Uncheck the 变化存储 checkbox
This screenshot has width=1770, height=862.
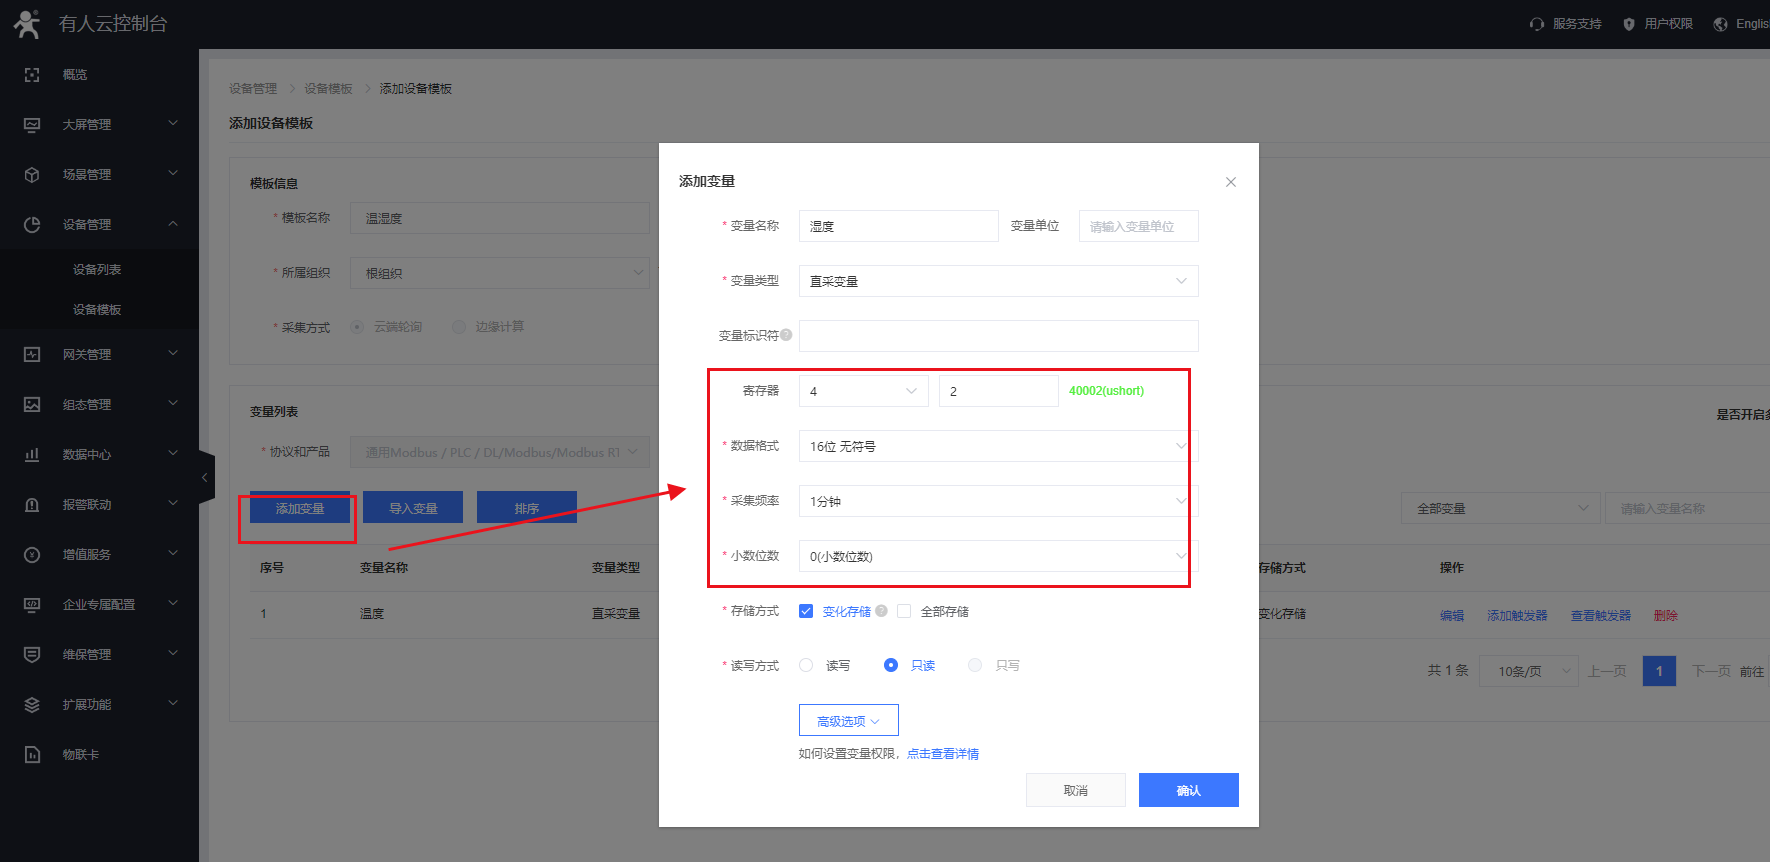(806, 611)
